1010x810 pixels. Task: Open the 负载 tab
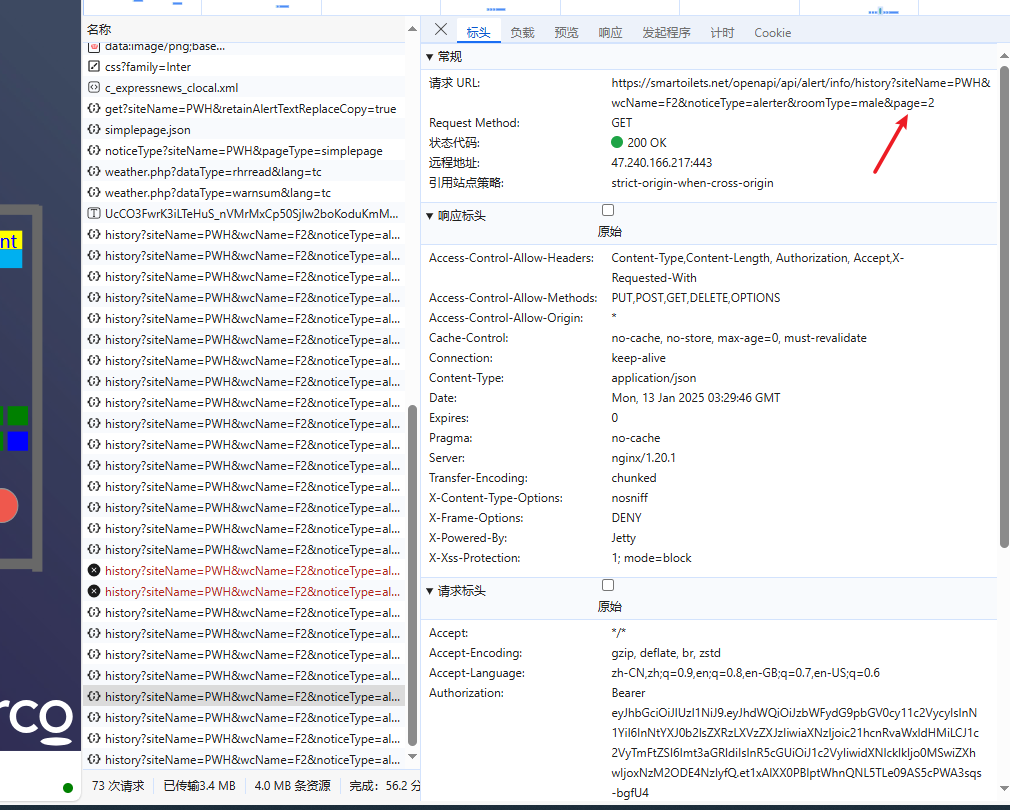(522, 33)
